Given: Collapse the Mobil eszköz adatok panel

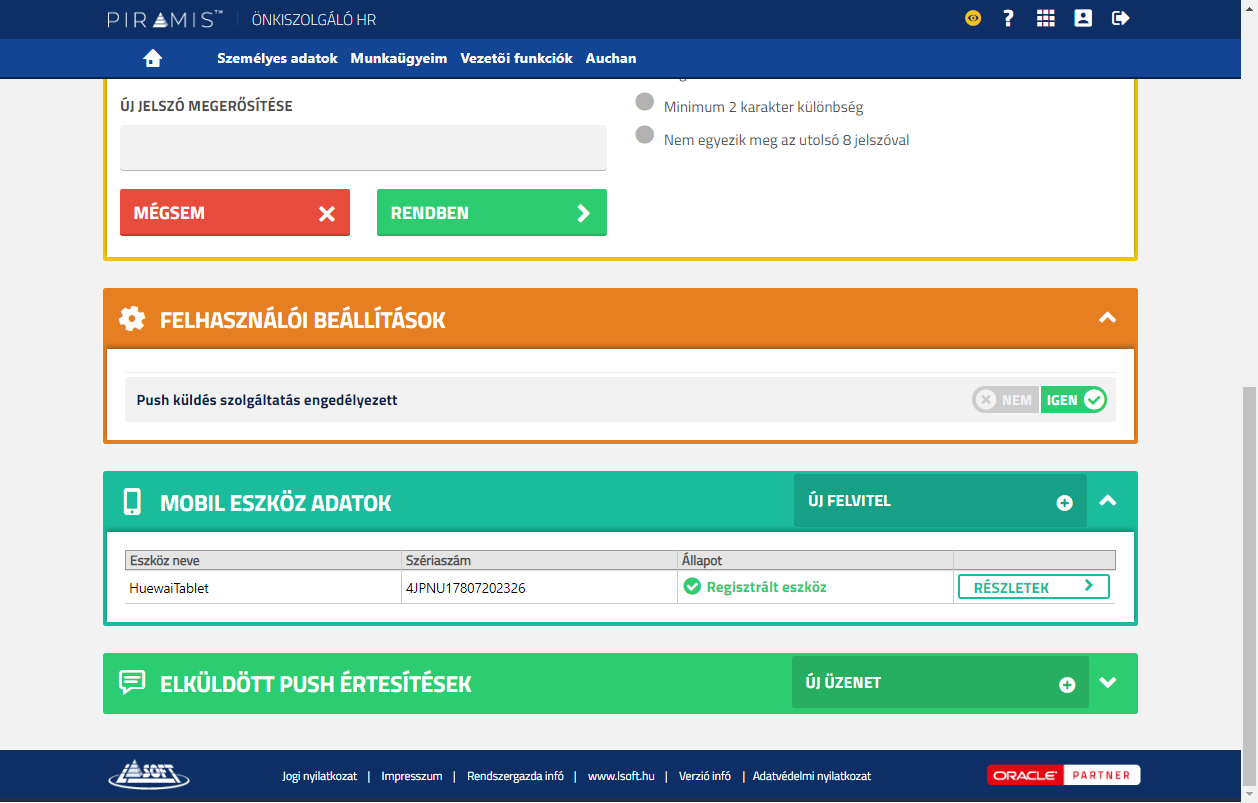Looking at the screenshot, I should [x=1107, y=501].
